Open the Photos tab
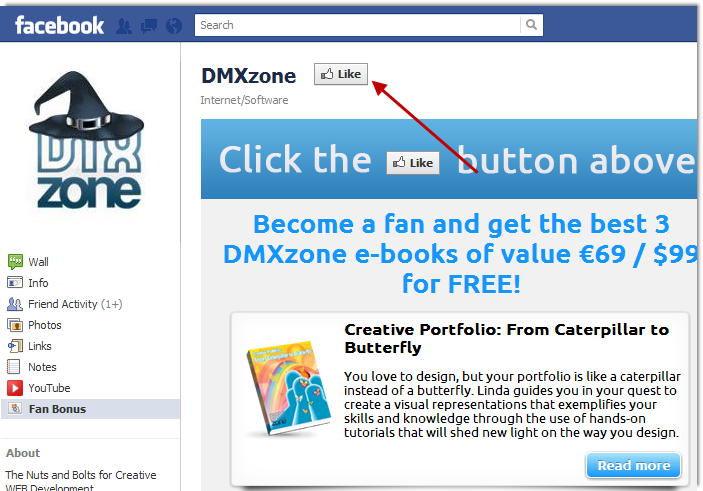Image resolution: width=703 pixels, height=491 pixels. [x=45, y=325]
